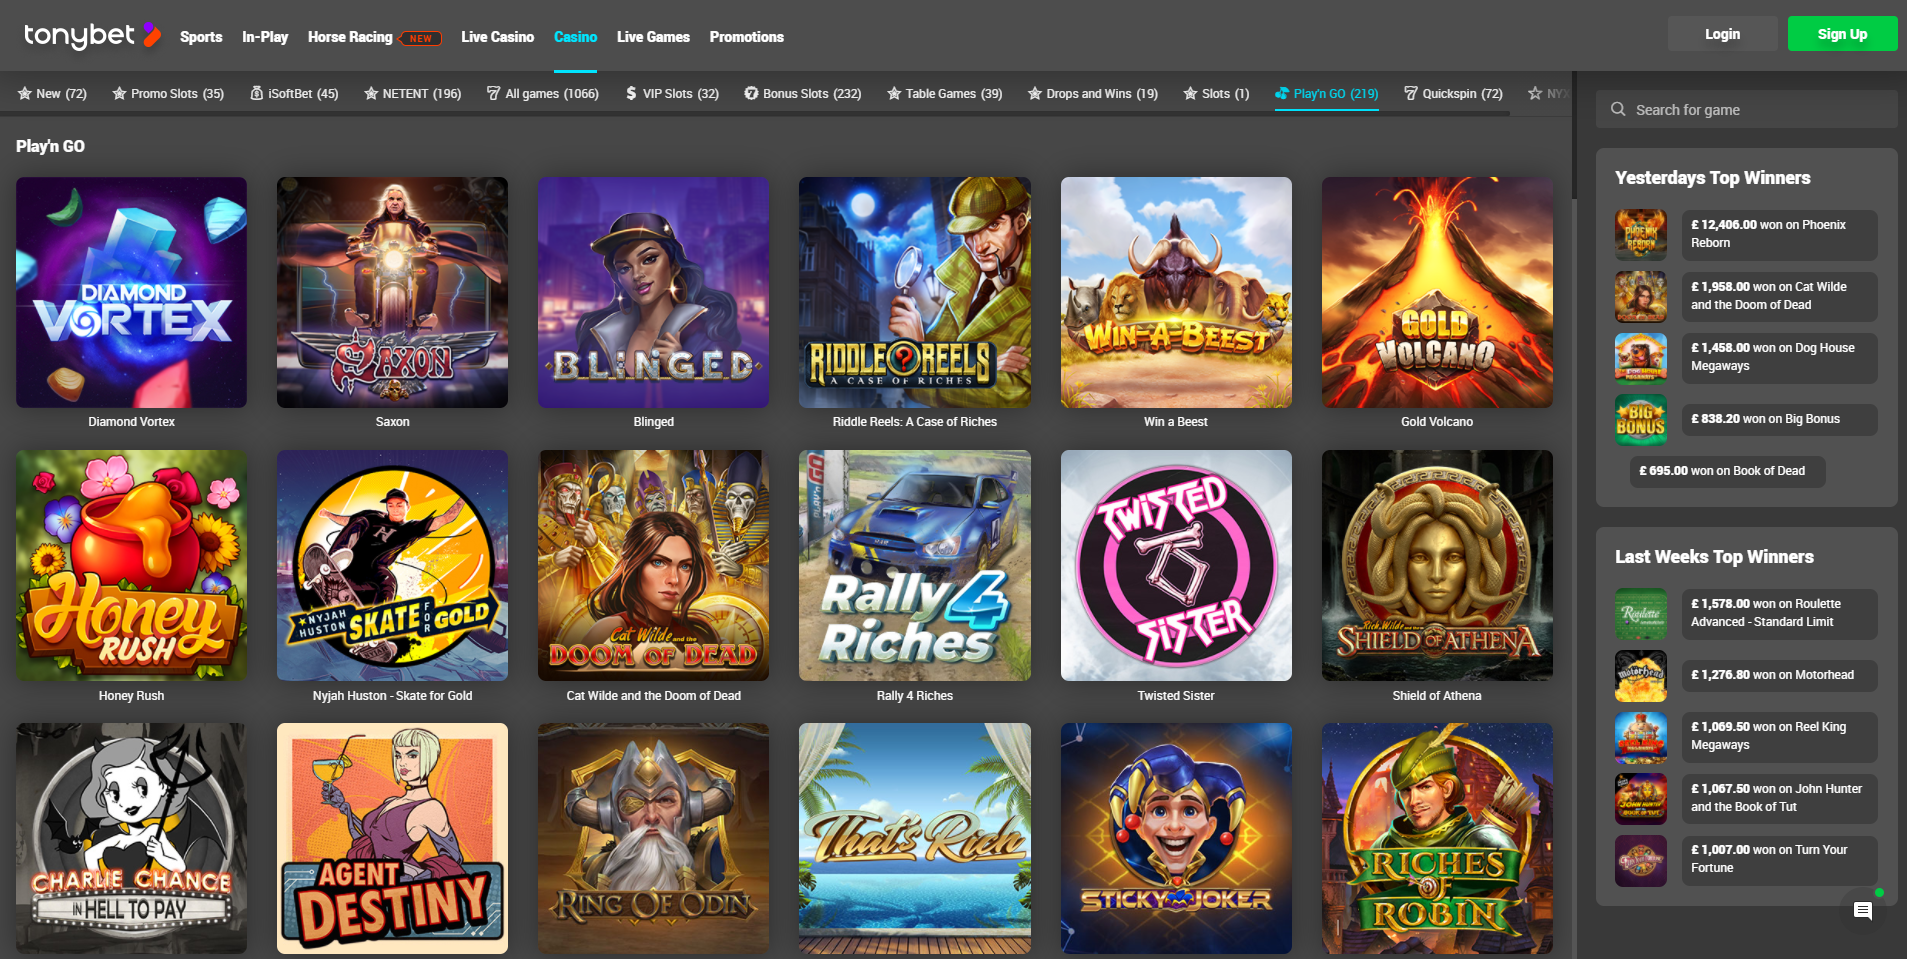
Task: Click the Search for game field
Action: click(1746, 109)
